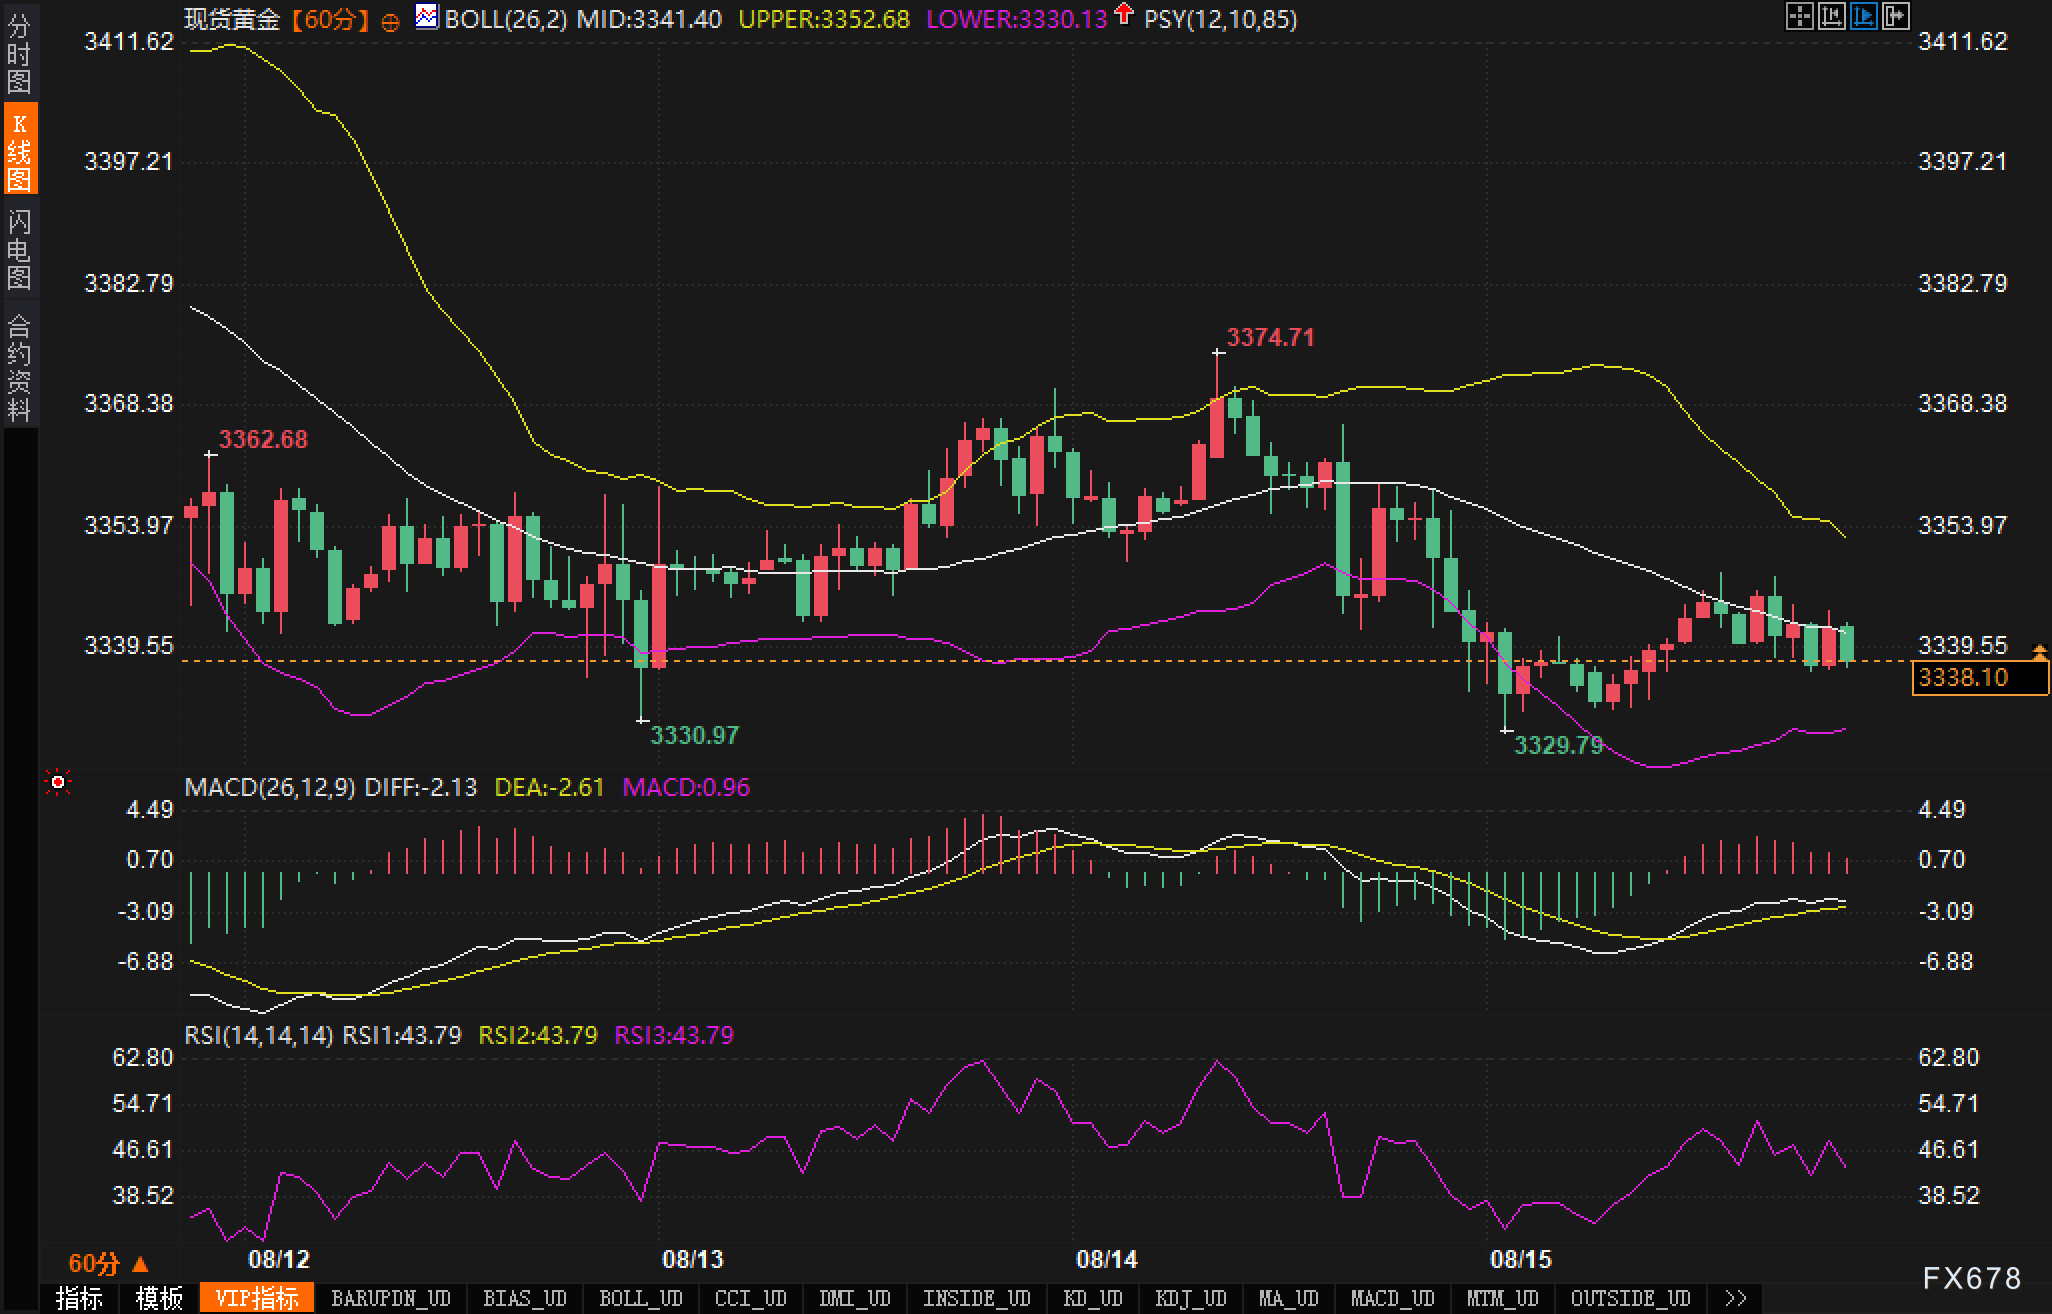Screen dimensions: 2052x1314
Task: Click the red sun marker icon near MACD
Action: click(58, 782)
